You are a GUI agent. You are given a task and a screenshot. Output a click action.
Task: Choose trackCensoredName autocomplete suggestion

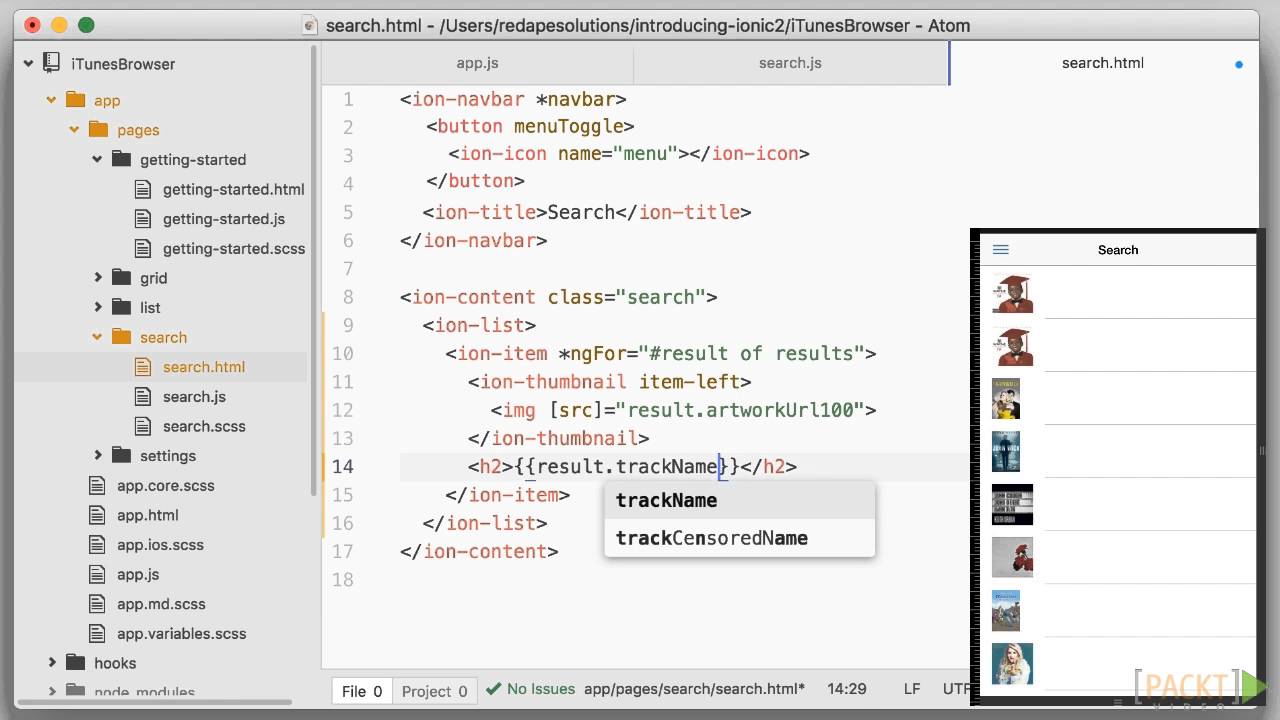click(x=739, y=538)
